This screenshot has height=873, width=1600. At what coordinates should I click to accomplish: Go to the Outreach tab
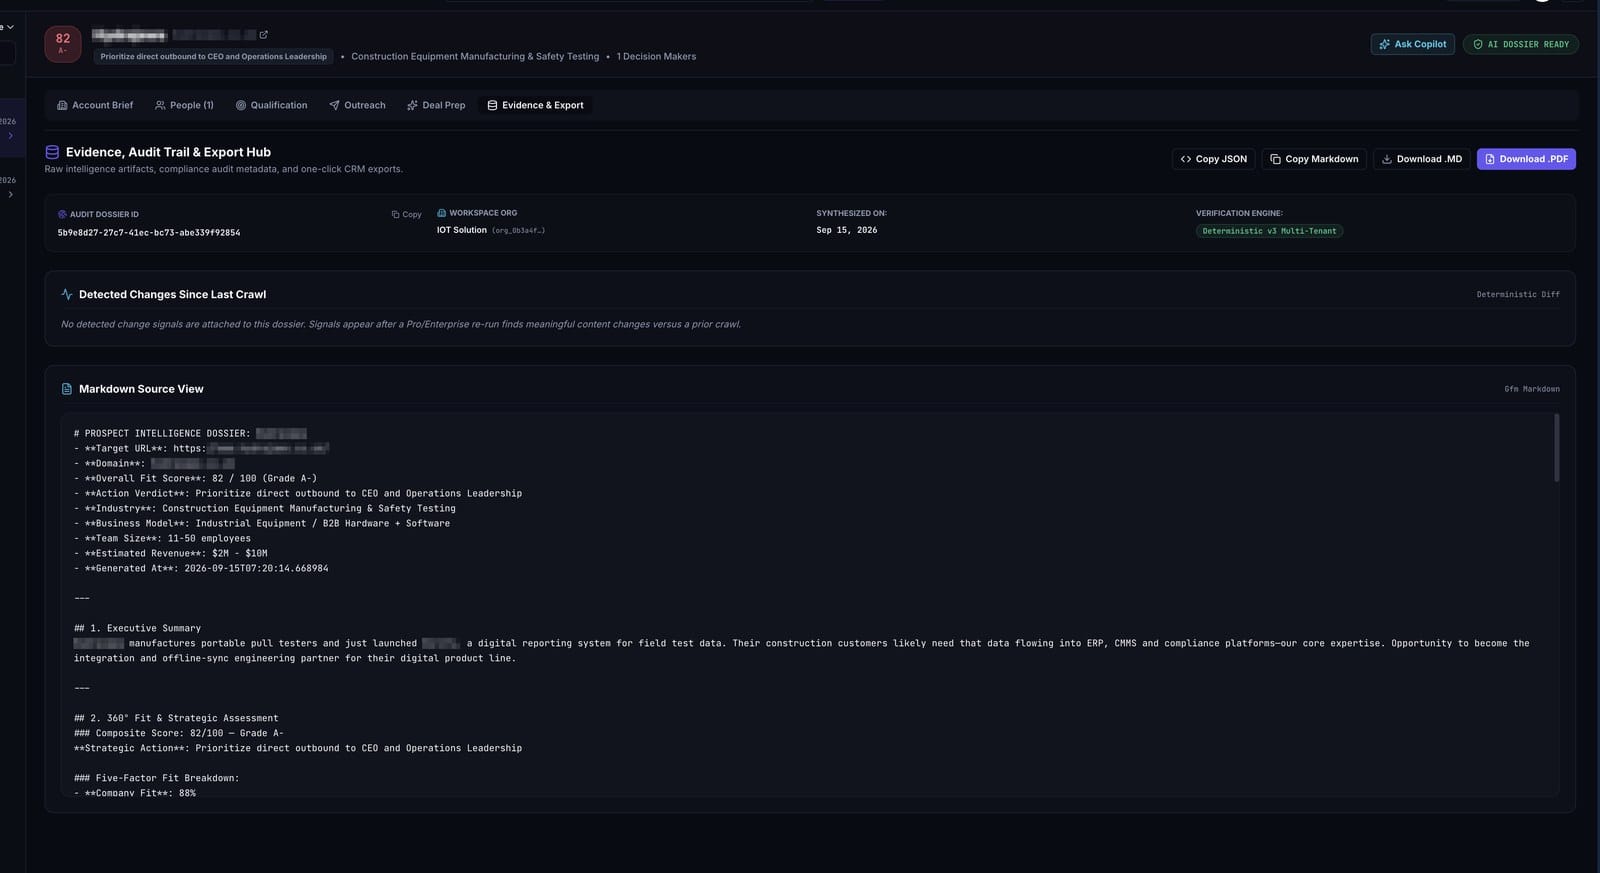tap(357, 105)
